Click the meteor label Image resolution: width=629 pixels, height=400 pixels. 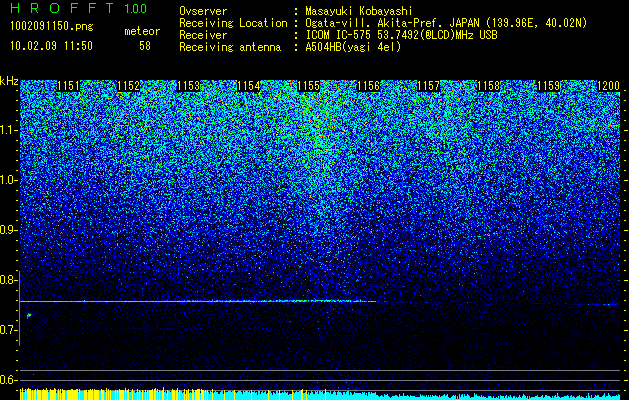(x=142, y=31)
